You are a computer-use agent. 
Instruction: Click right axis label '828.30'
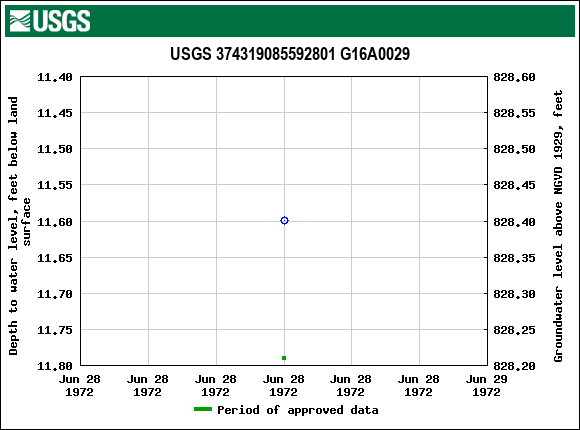pyautogui.click(x=514, y=294)
